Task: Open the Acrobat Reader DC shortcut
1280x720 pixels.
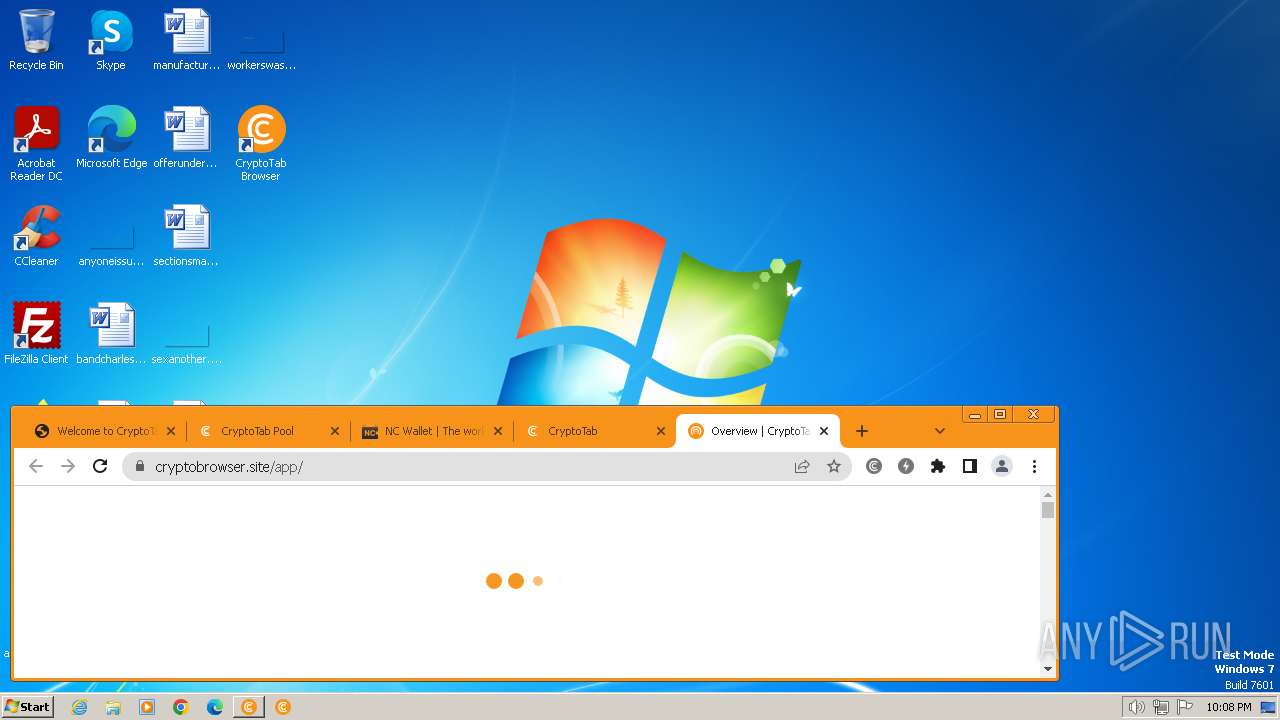Action: click(36, 143)
